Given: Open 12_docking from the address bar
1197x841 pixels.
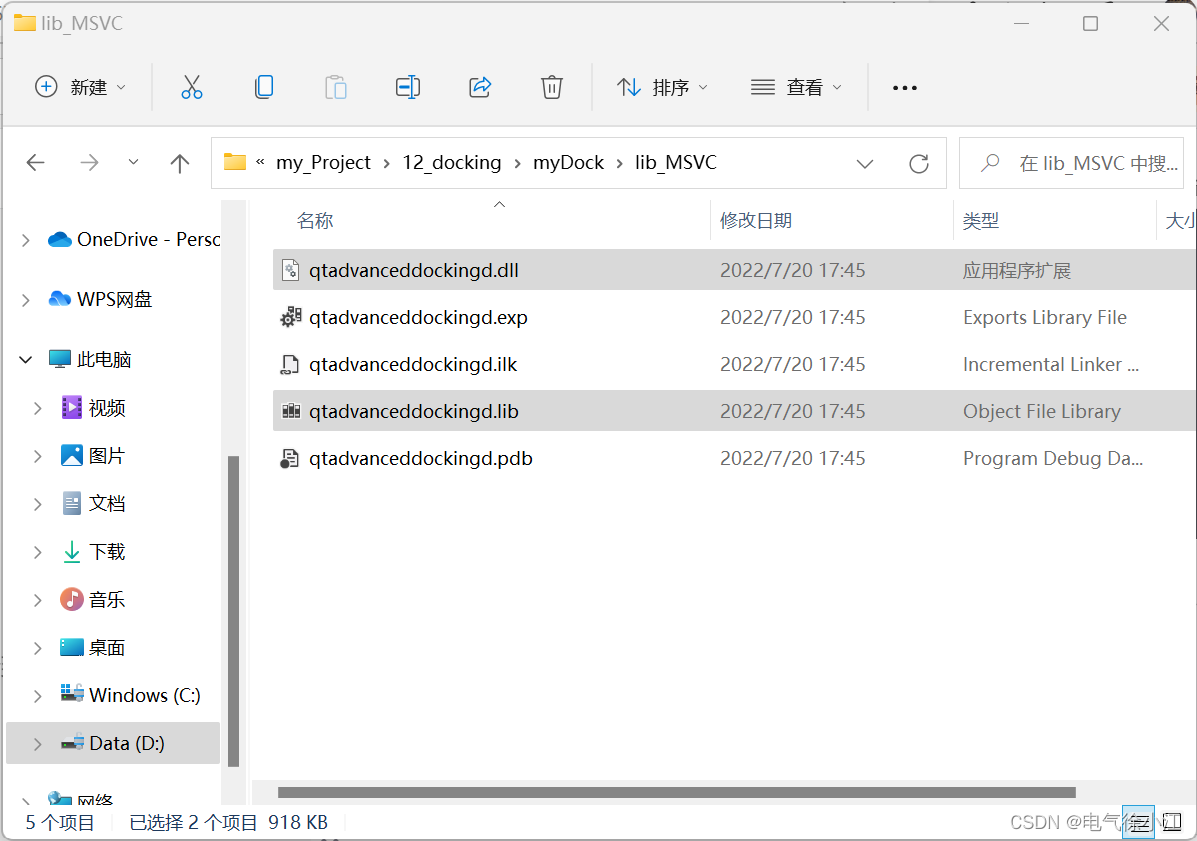Looking at the screenshot, I should [x=451, y=162].
